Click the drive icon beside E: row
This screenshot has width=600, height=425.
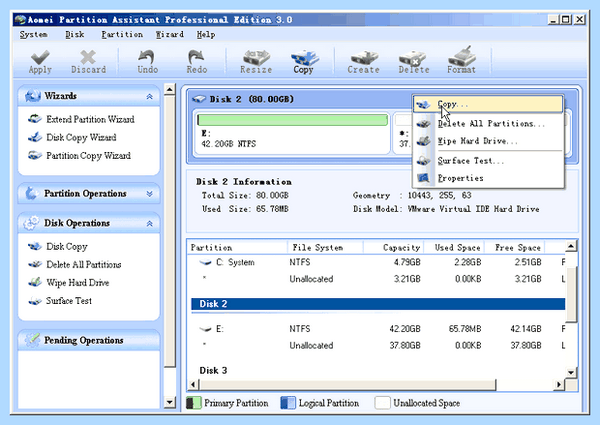(x=205, y=329)
